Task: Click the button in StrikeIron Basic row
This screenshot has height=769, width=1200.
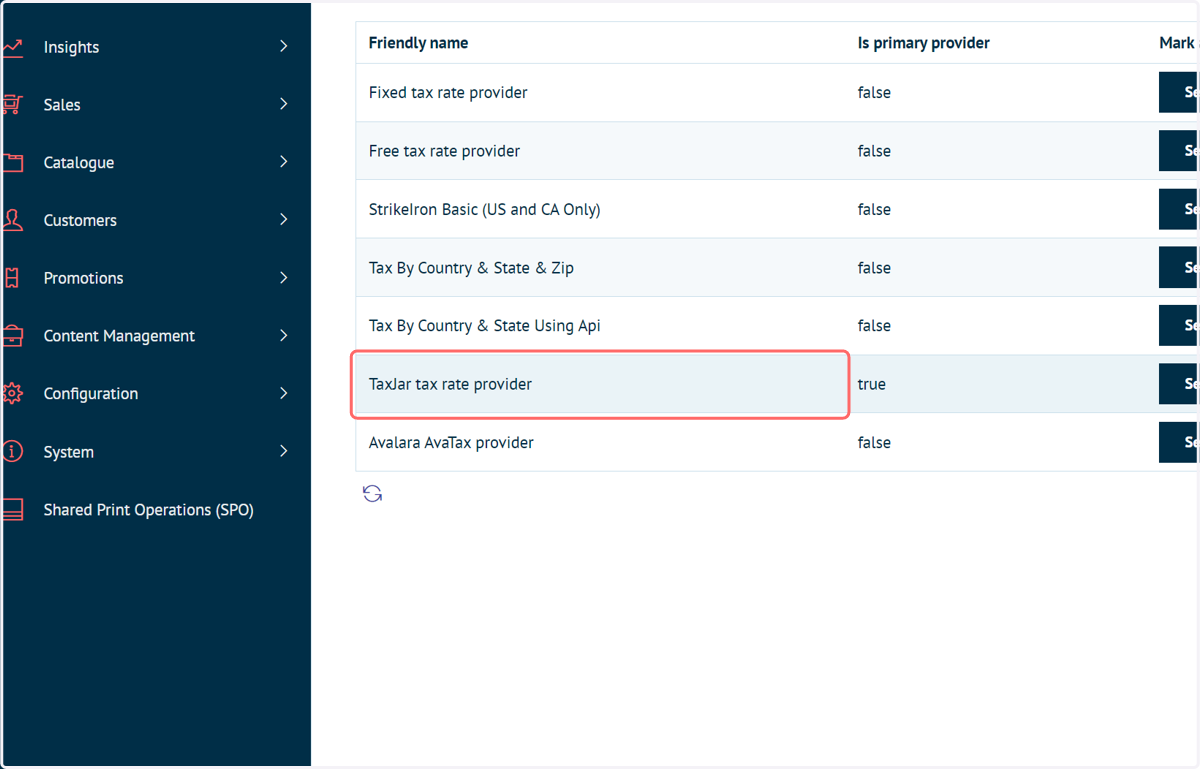Action: (x=1179, y=209)
